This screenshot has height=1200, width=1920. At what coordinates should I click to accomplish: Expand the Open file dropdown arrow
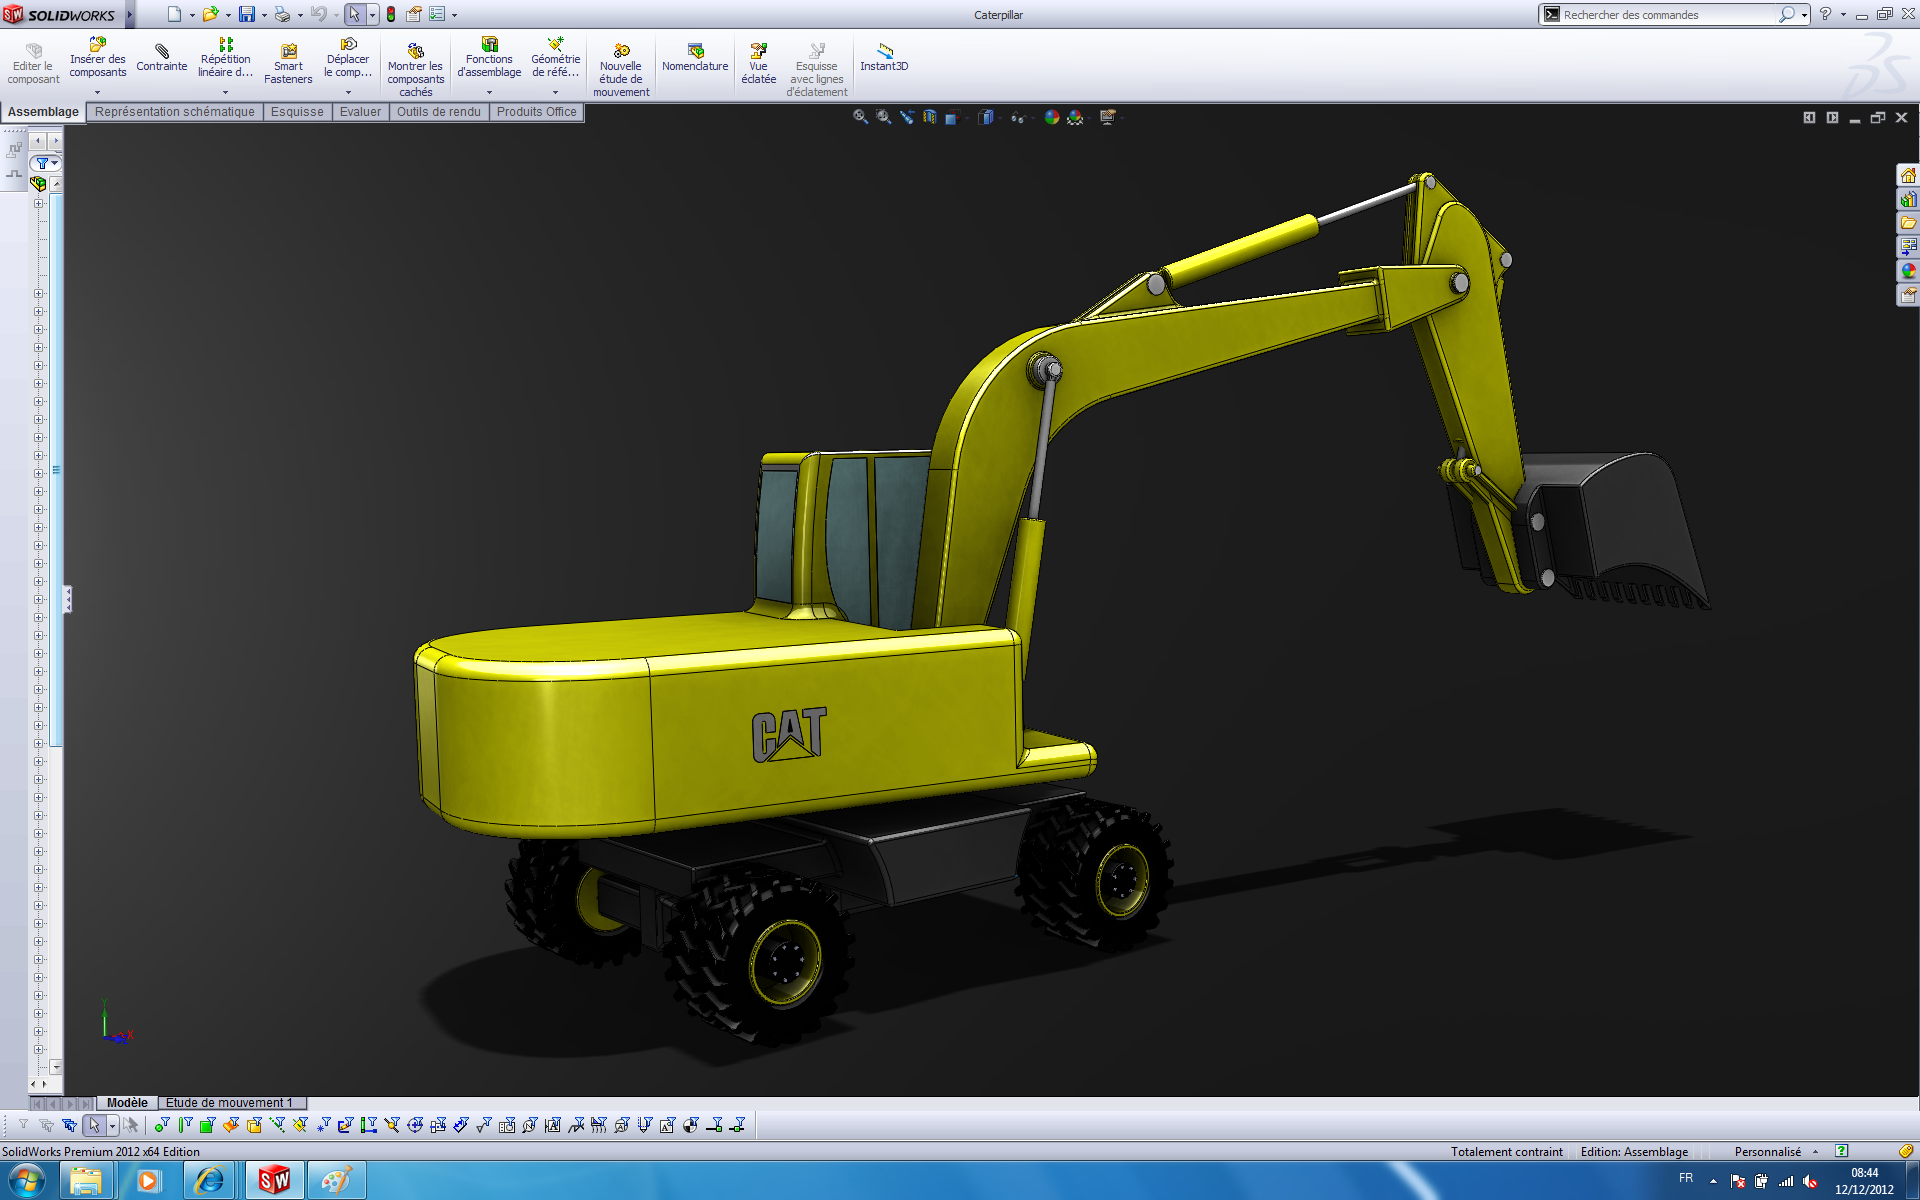point(228,15)
